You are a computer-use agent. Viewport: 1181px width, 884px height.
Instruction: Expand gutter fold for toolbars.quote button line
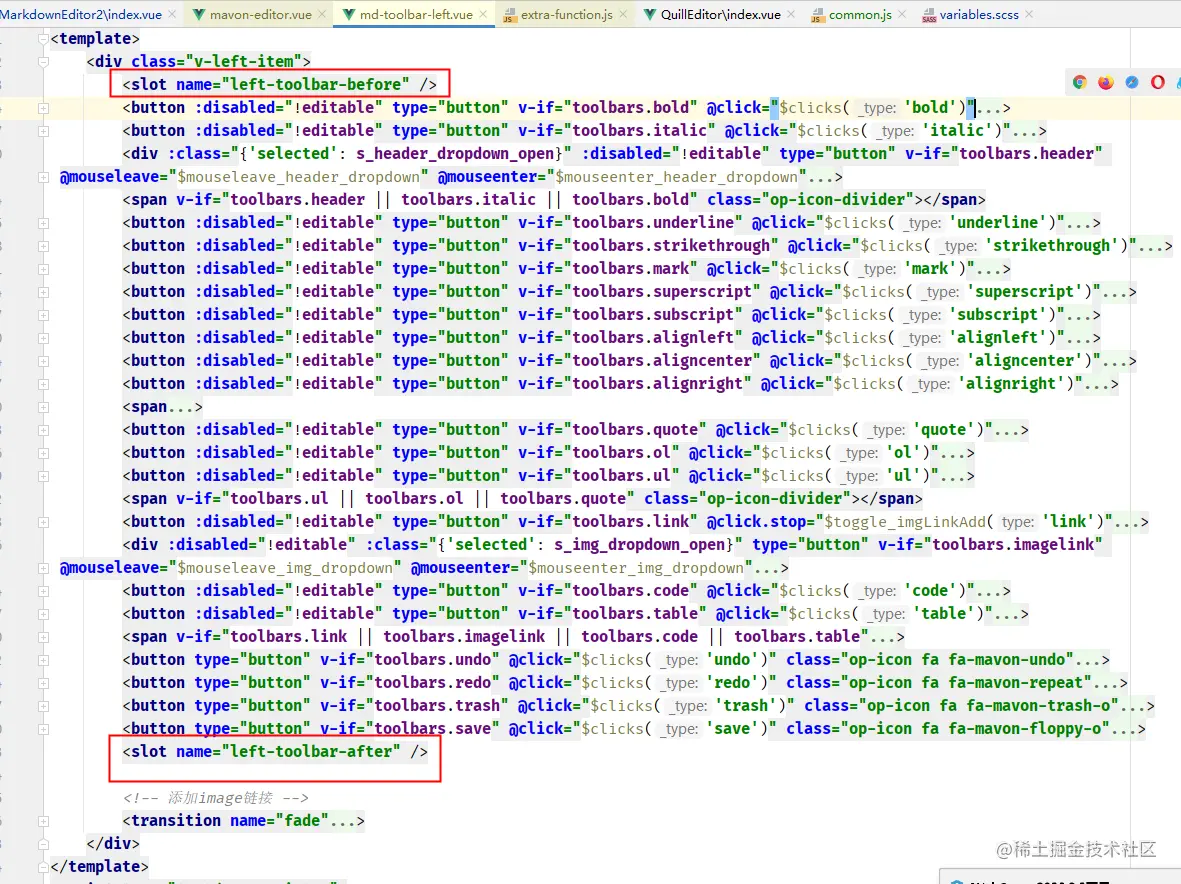point(44,431)
